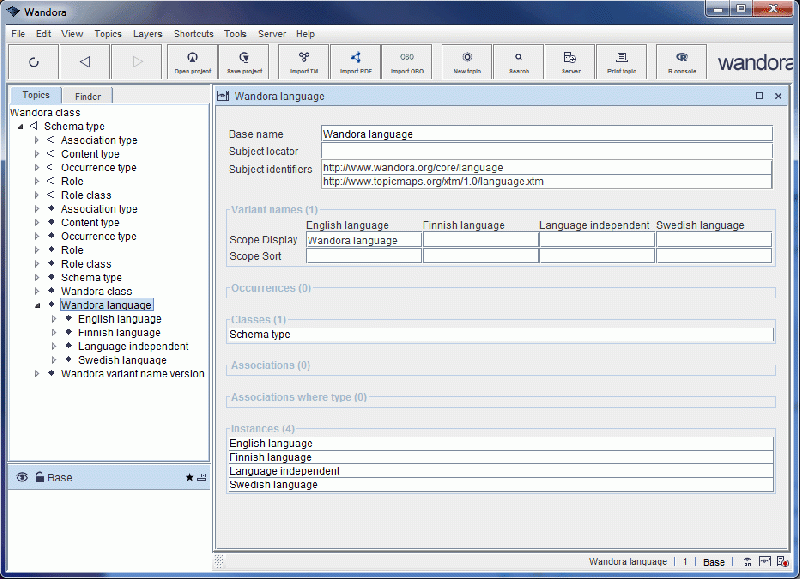Collapse the Wandora language tree node

point(37,305)
